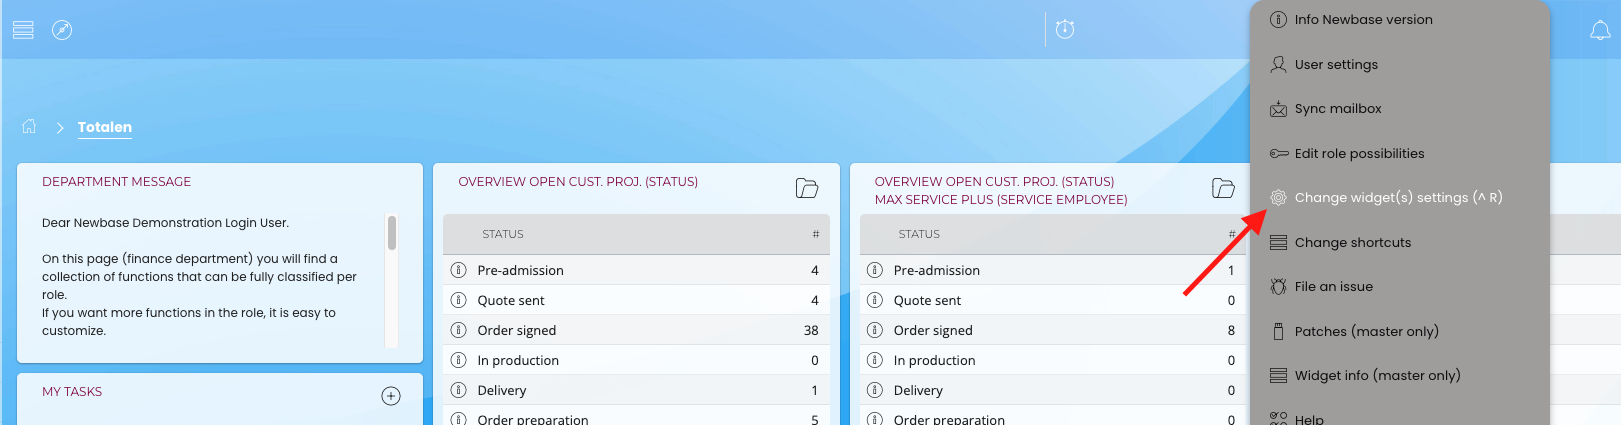Open the notifications bell icon

pos(1600,30)
